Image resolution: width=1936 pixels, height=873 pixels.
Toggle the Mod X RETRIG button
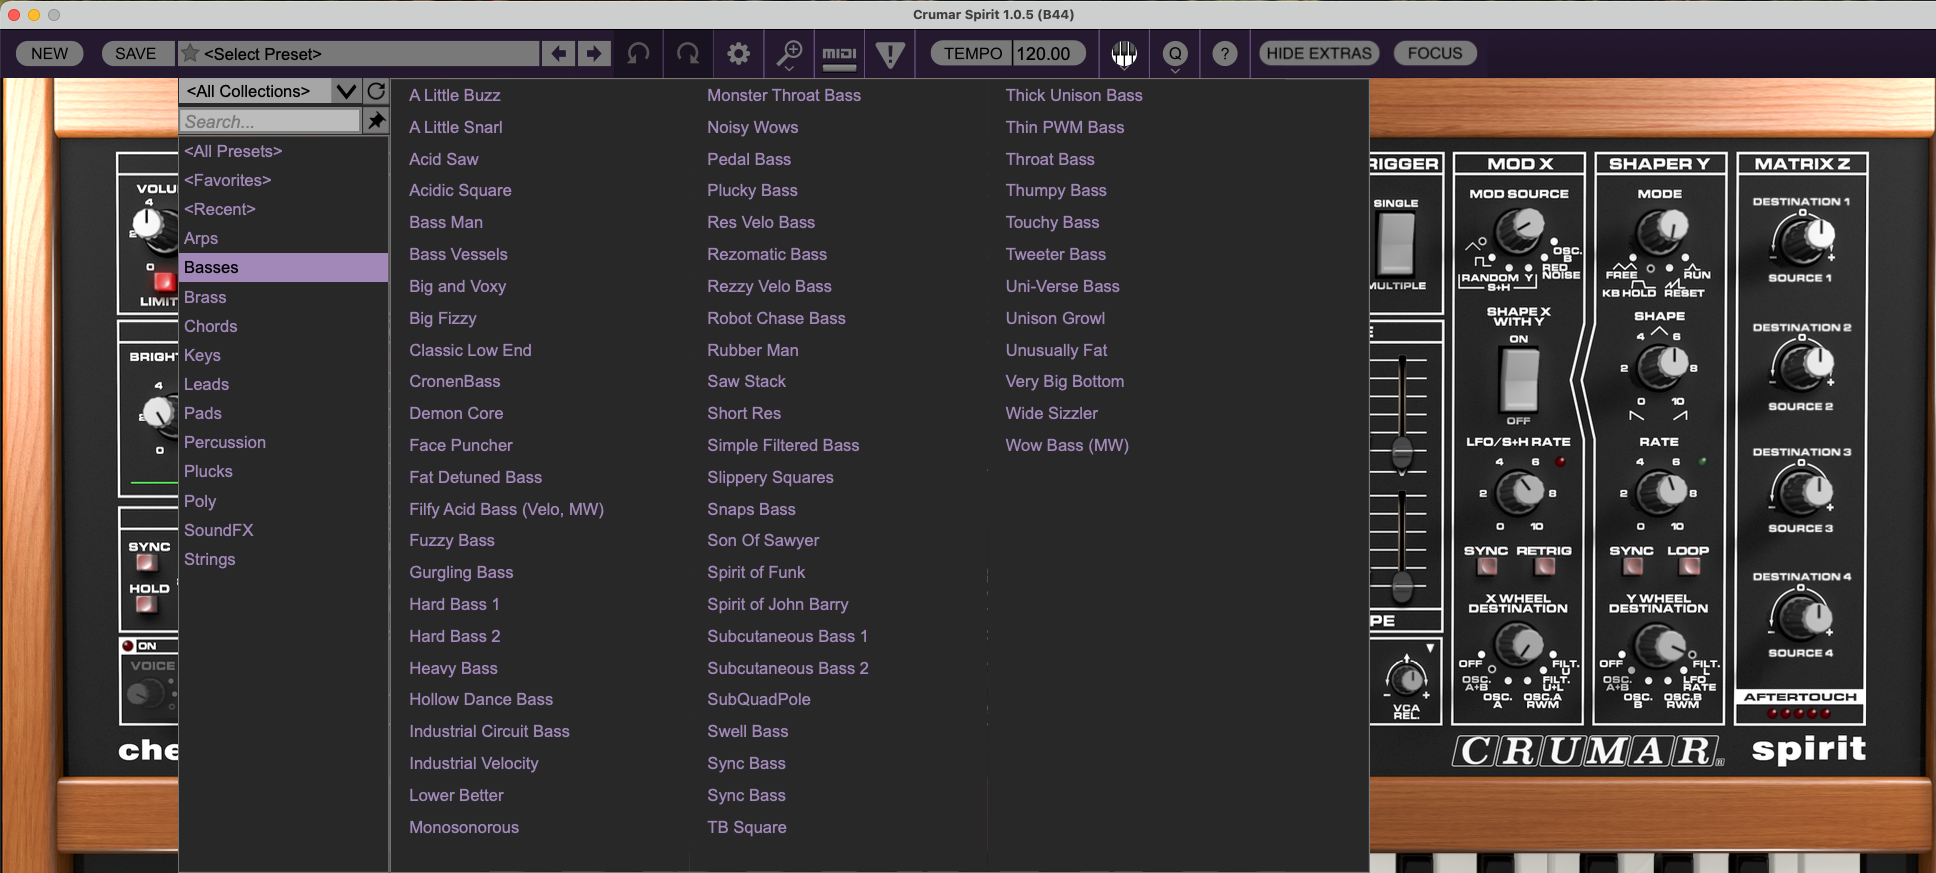[x=1545, y=567]
